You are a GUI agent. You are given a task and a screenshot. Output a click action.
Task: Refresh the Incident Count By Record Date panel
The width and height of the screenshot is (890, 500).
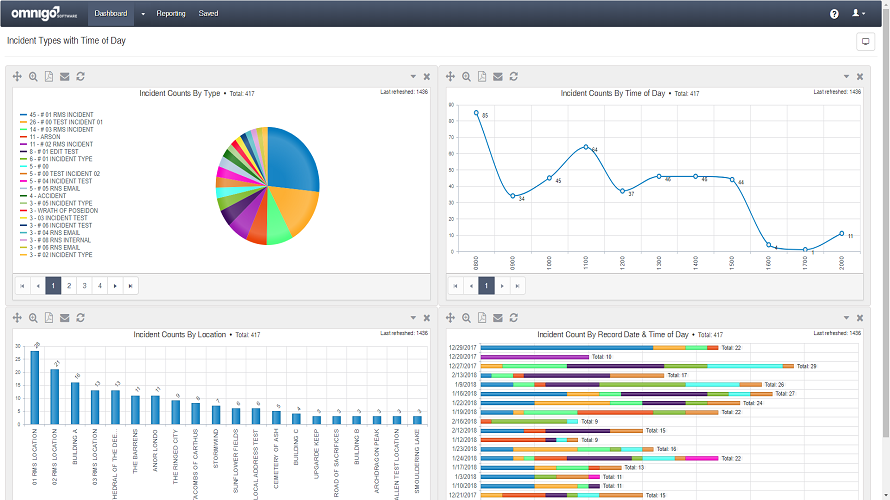point(513,318)
